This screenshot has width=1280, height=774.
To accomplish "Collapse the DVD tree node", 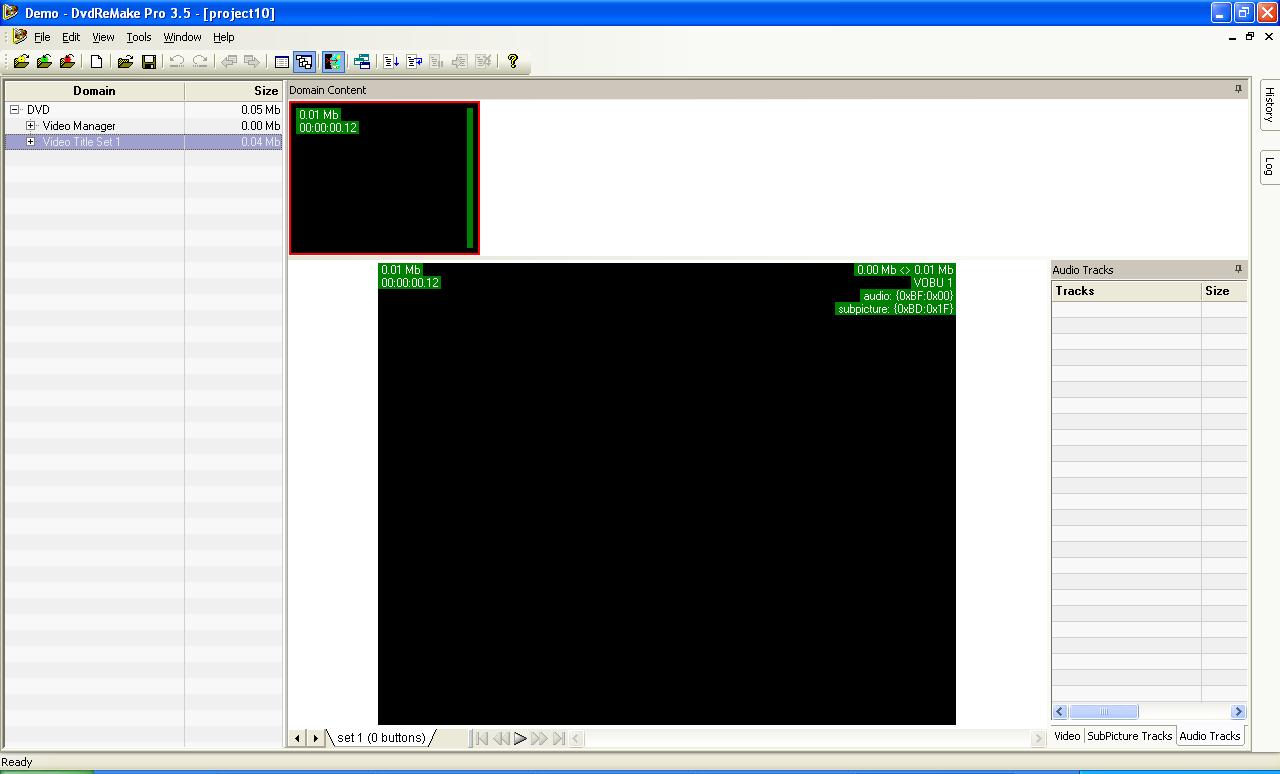I will (15, 110).
